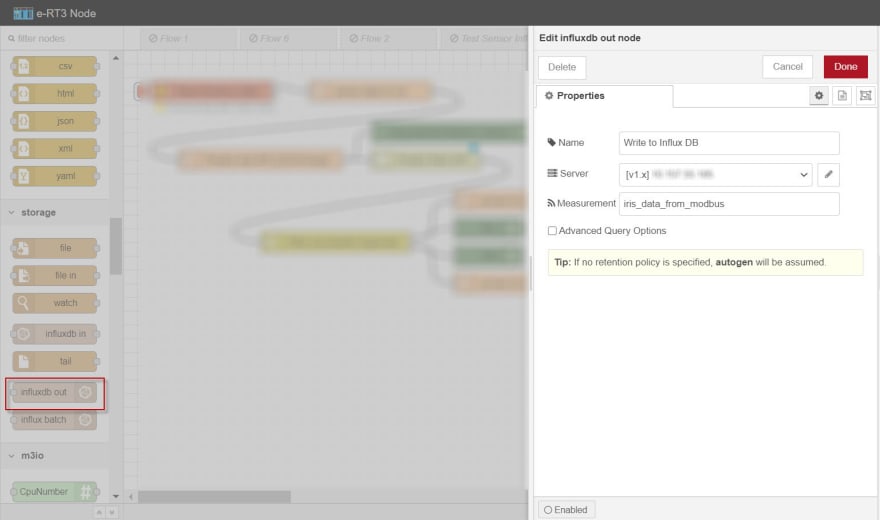Click the Delete button
Image resolution: width=880 pixels, height=520 pixels.
[x=562, y=67]
